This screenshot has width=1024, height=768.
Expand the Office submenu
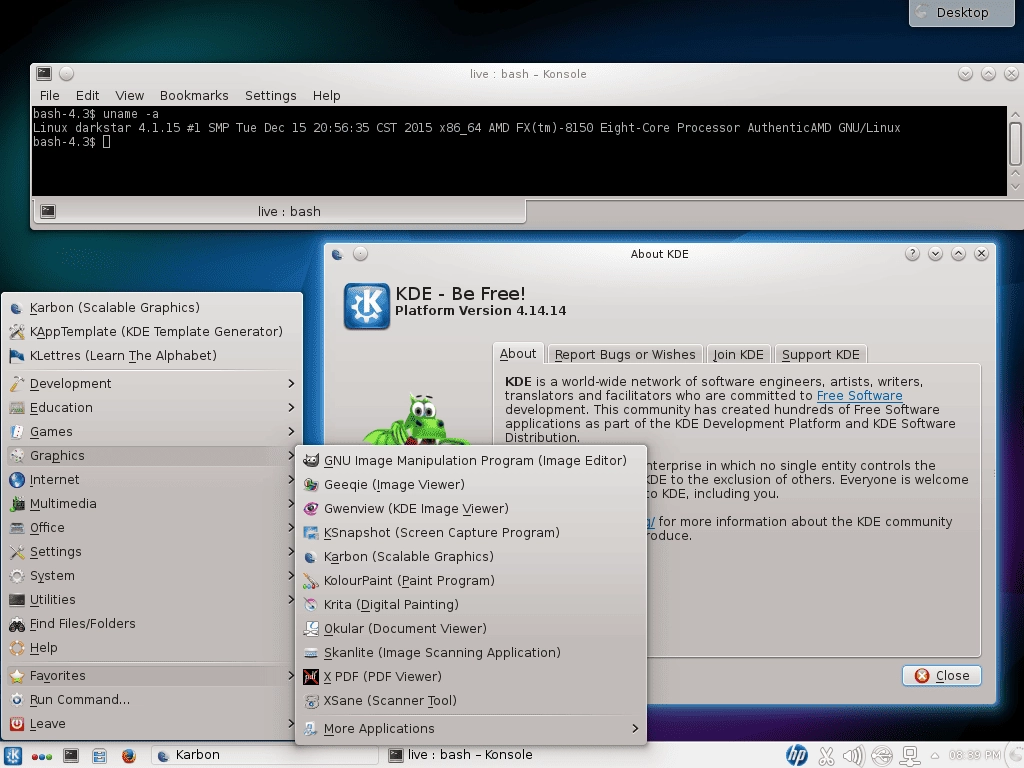point(152,528)
